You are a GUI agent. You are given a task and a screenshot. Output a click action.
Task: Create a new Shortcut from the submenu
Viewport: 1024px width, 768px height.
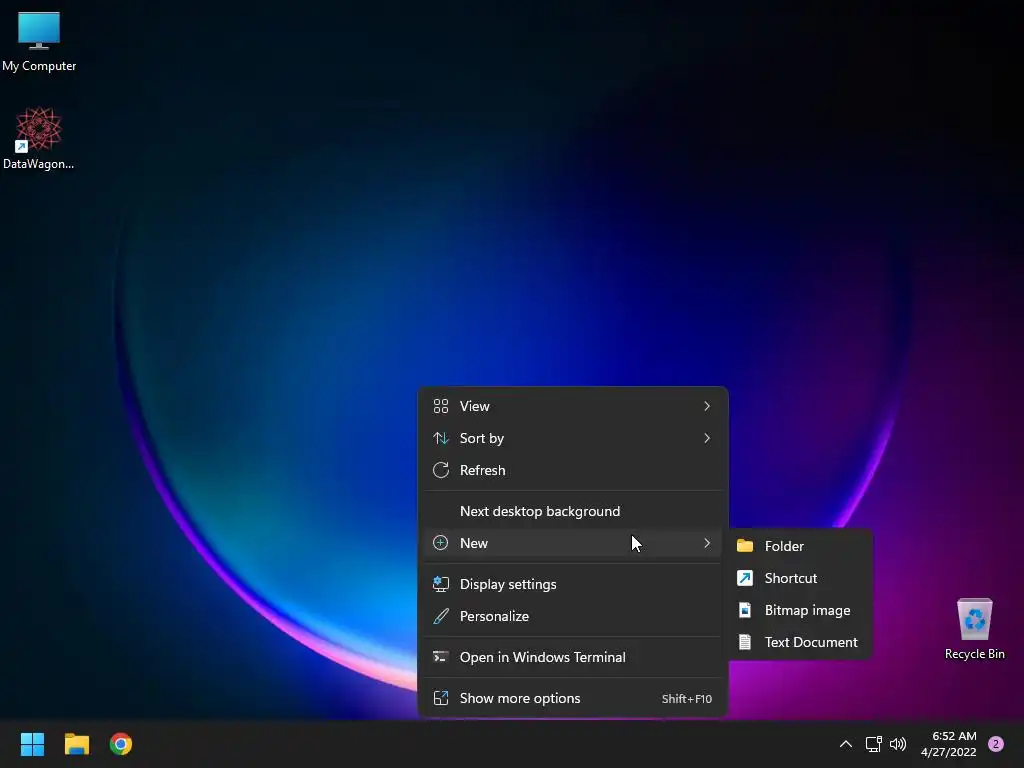[800, 578]
